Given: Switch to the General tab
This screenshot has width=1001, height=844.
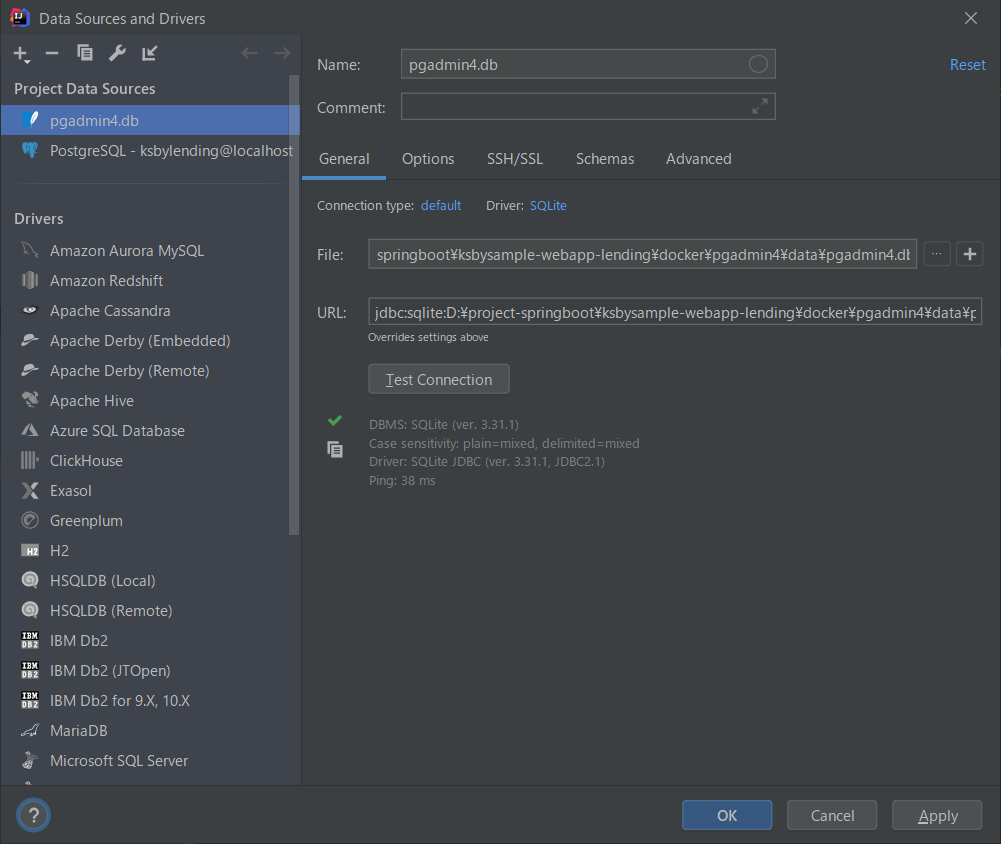Looking at the screenshot, I should click(344, 159).
